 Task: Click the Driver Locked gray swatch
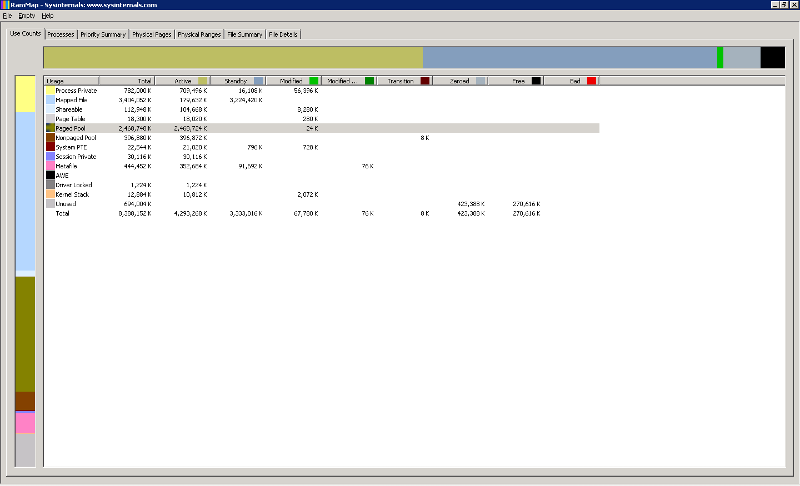[x=50, y=185]
